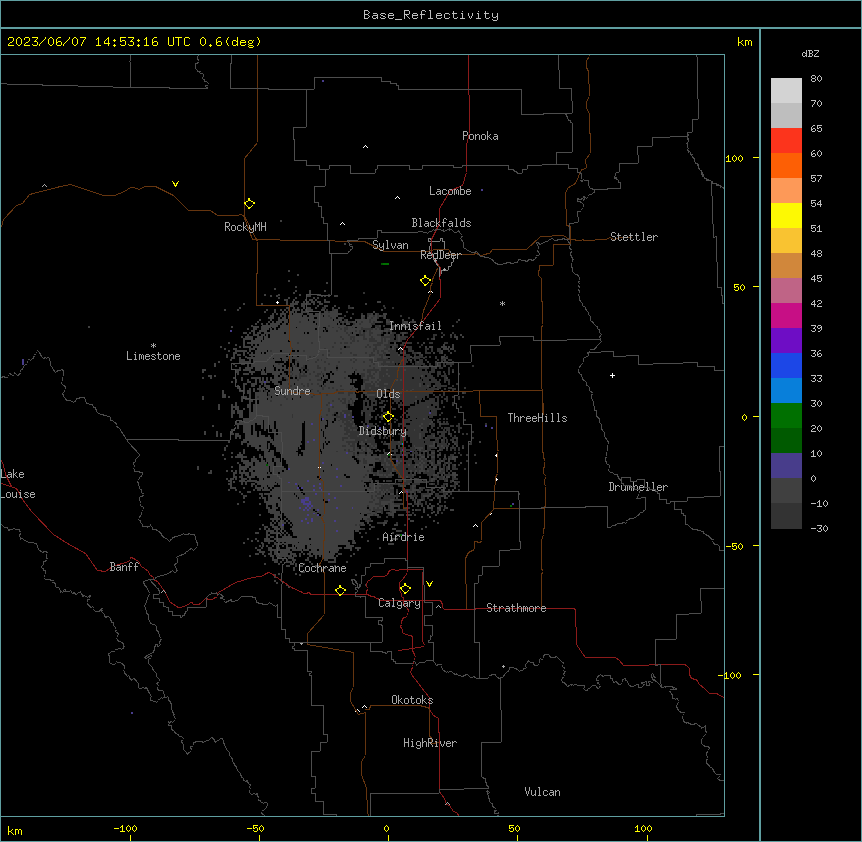The image size is (862, 842).
Task: Click the -30 value in the dBZ legend
Action: [x=819, y=528]
